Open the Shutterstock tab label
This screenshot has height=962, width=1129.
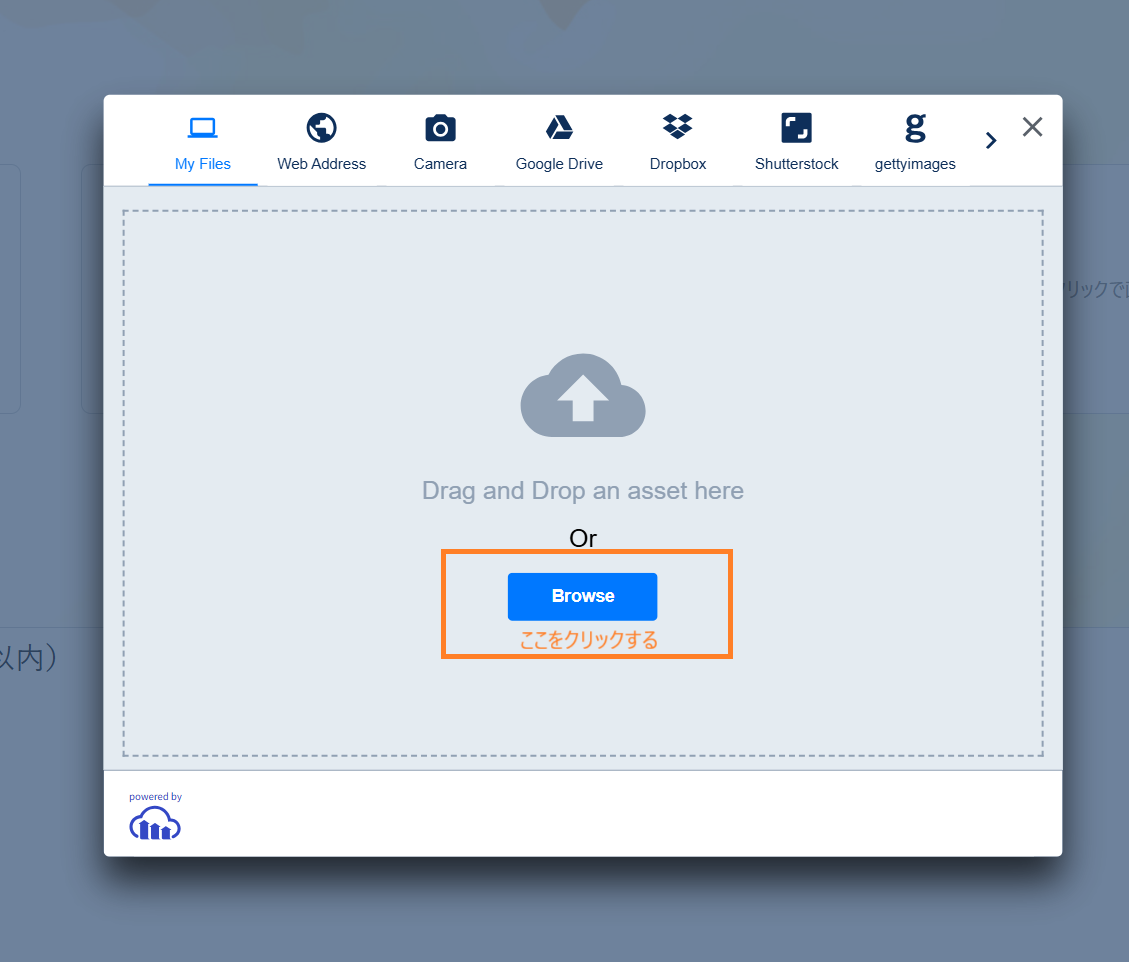[796, 164]
